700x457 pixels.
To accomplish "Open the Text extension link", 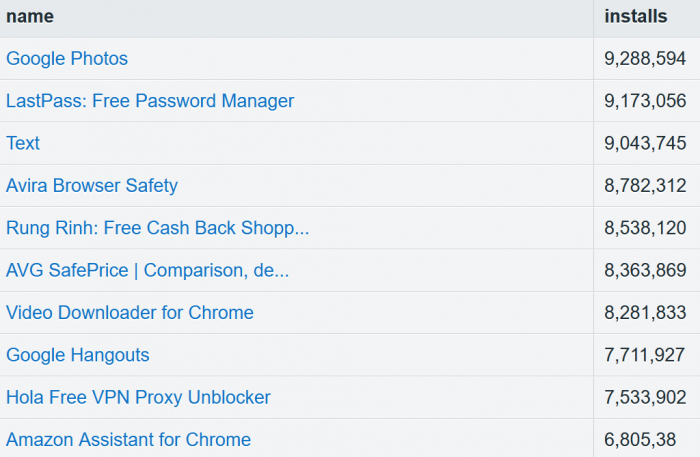I will (23, 143).
